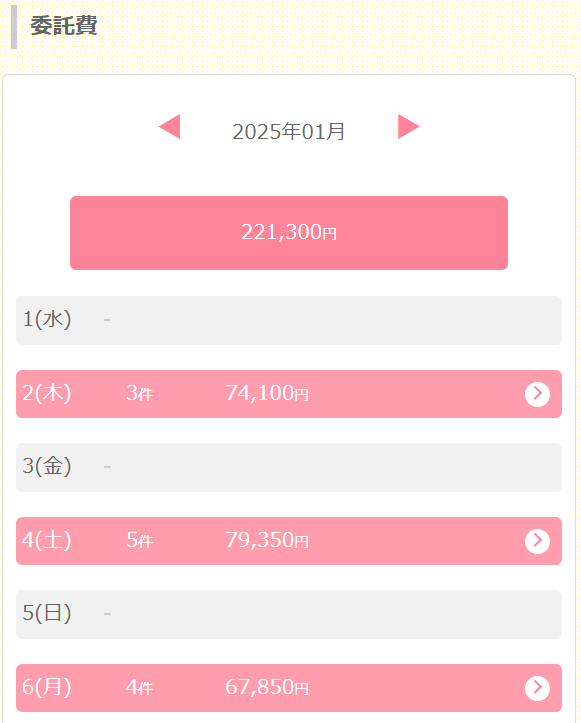Click the 67,850円 amount
Screen dimensions: 581x723
[x=267, y=687]
